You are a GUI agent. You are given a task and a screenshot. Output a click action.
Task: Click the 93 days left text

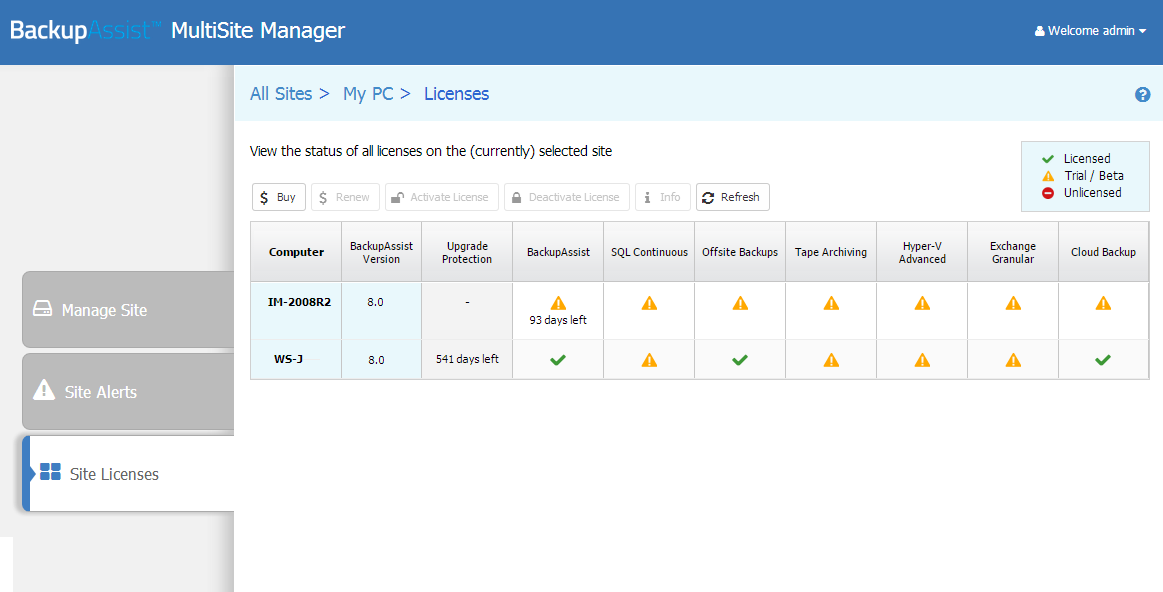coord(559,320)
